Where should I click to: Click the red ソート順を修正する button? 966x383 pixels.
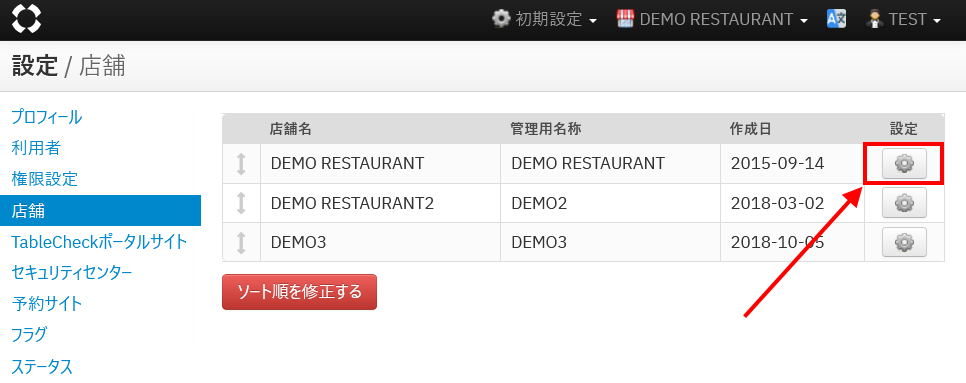click(x=299, y=292)
